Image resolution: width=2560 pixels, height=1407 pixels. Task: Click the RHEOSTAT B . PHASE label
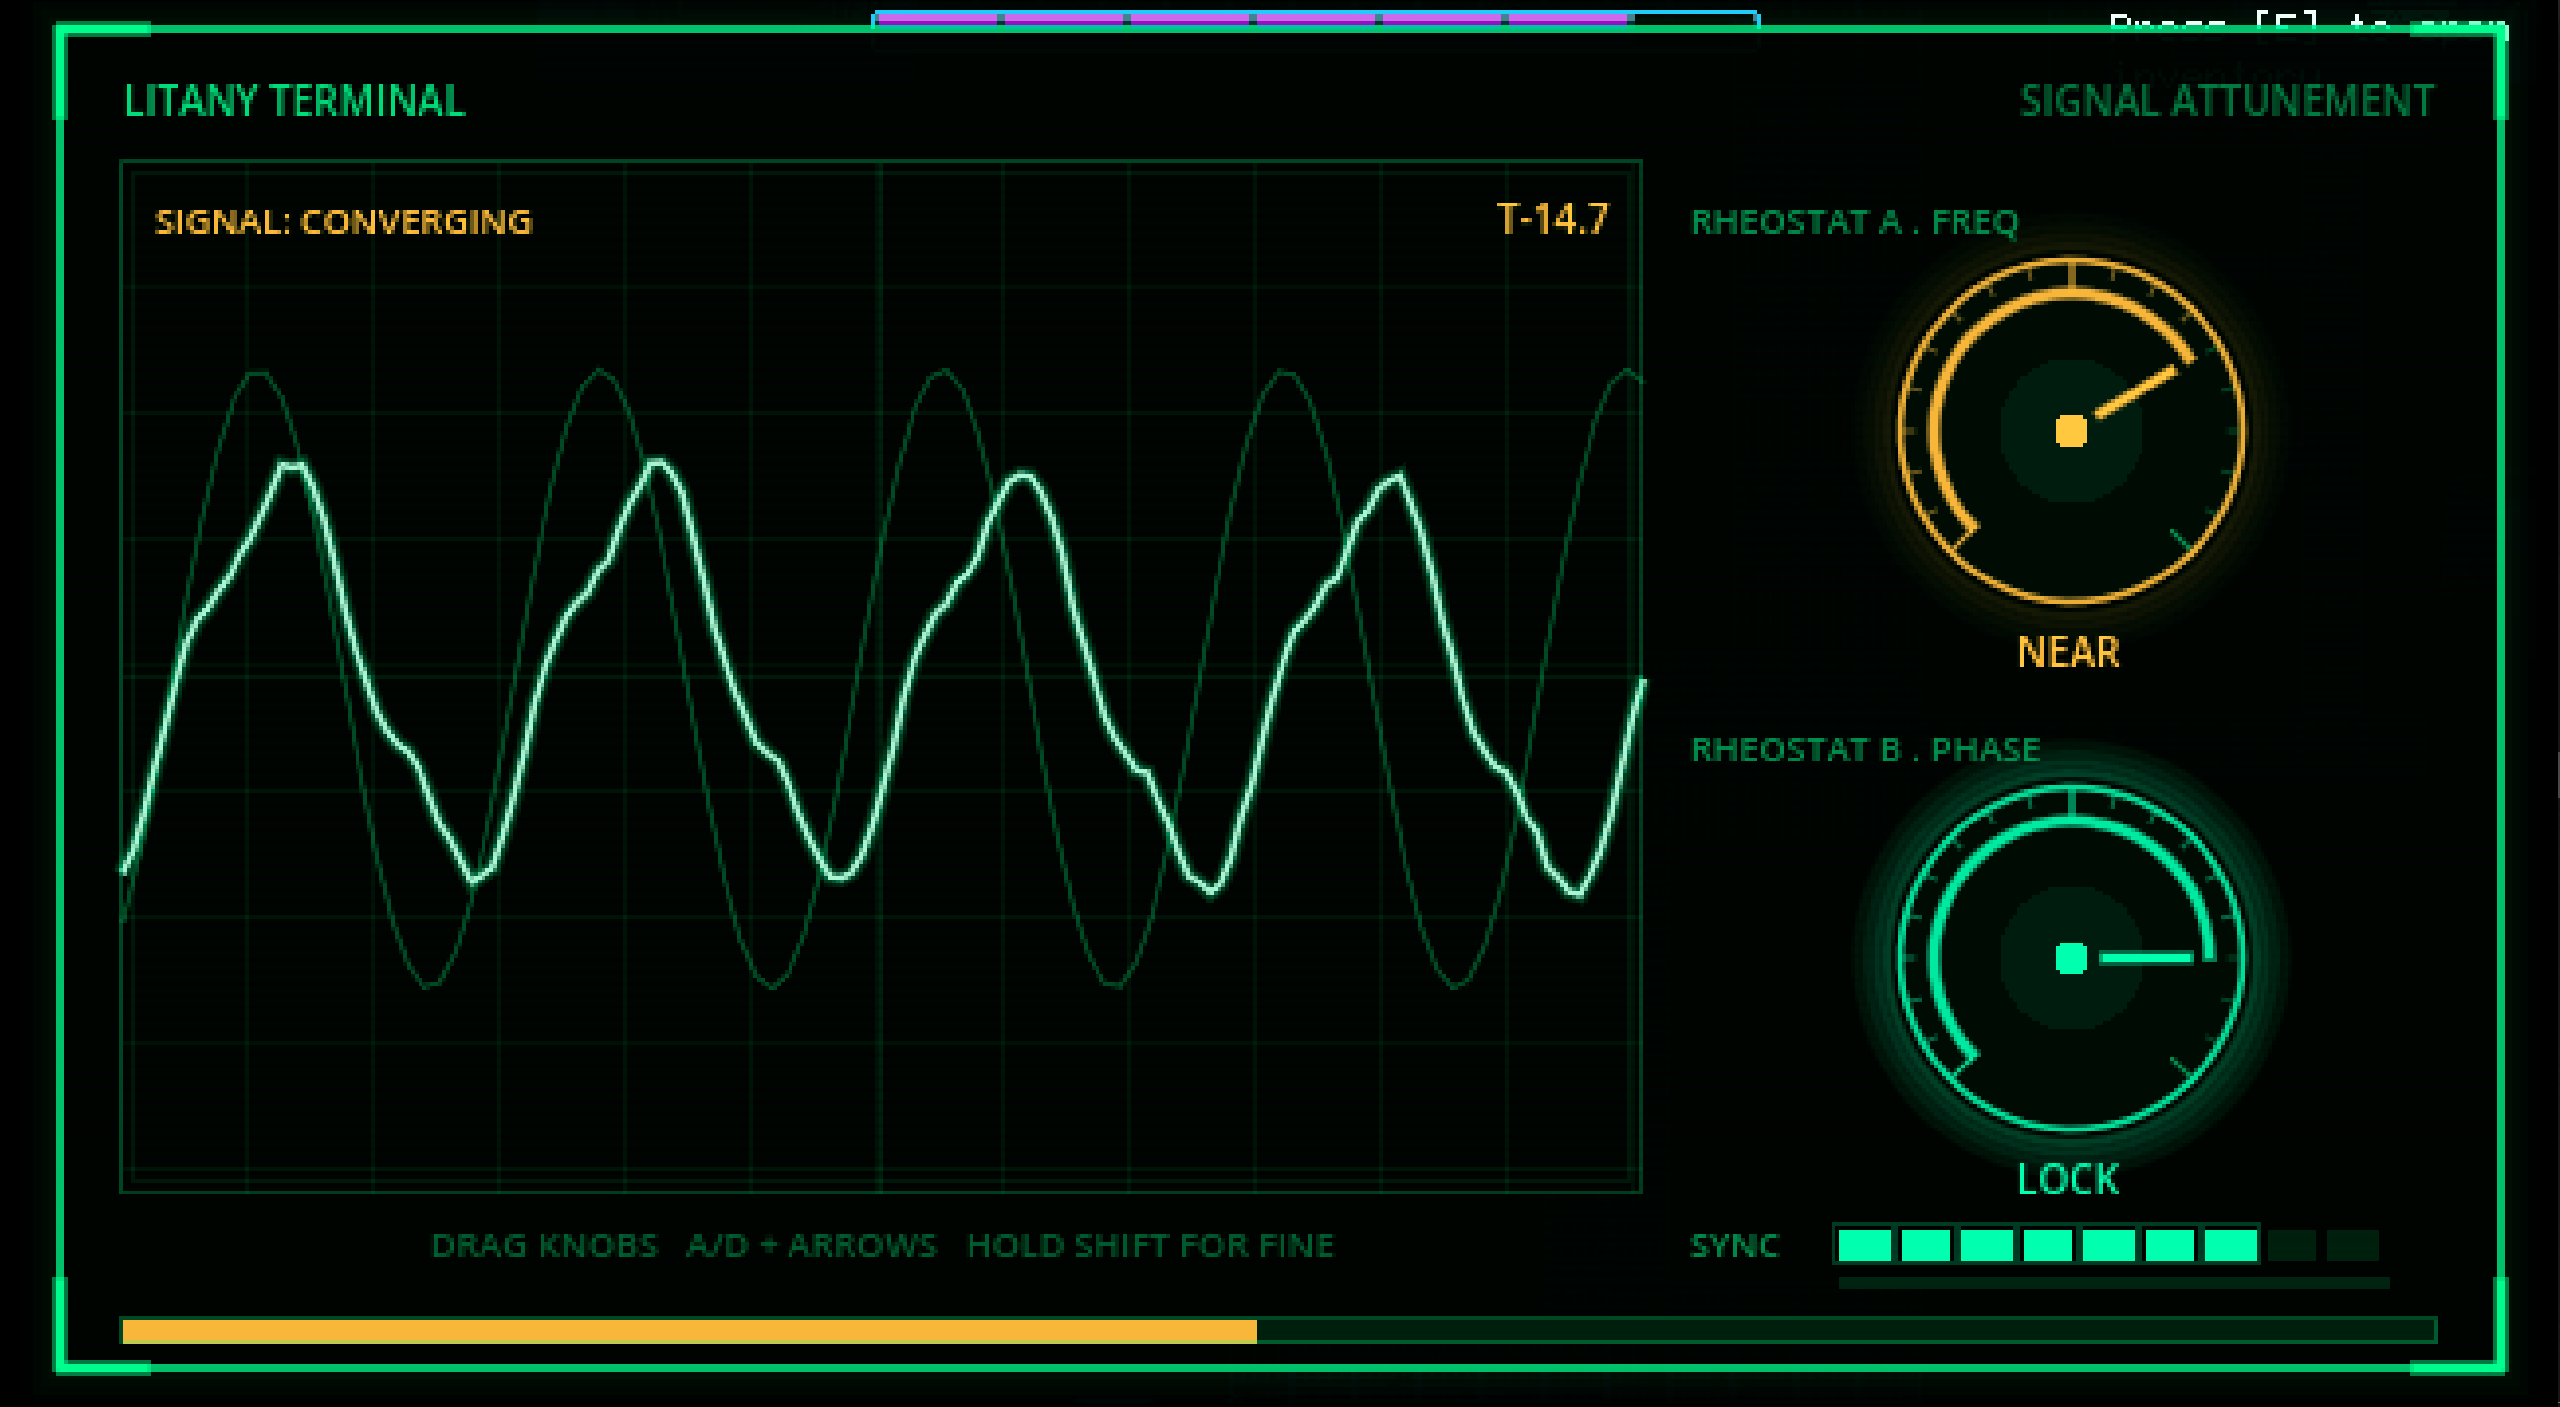pos(1865,750)
